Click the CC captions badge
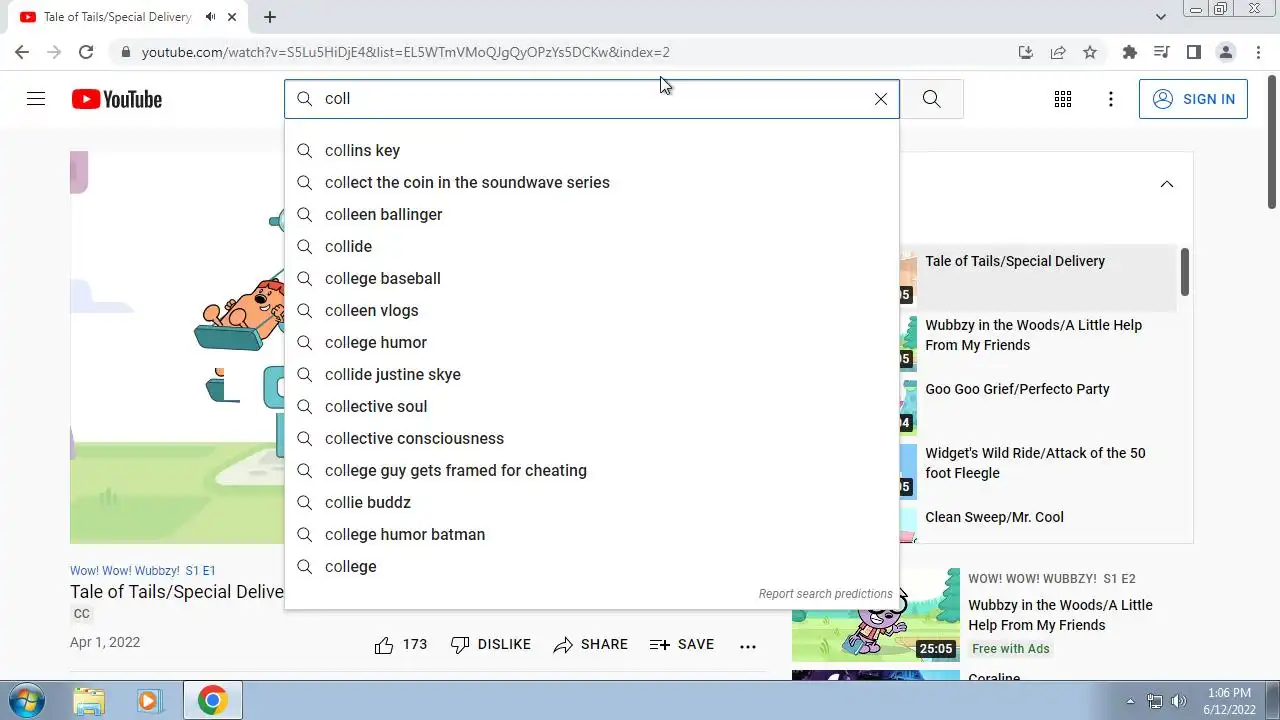 point(82,614)
